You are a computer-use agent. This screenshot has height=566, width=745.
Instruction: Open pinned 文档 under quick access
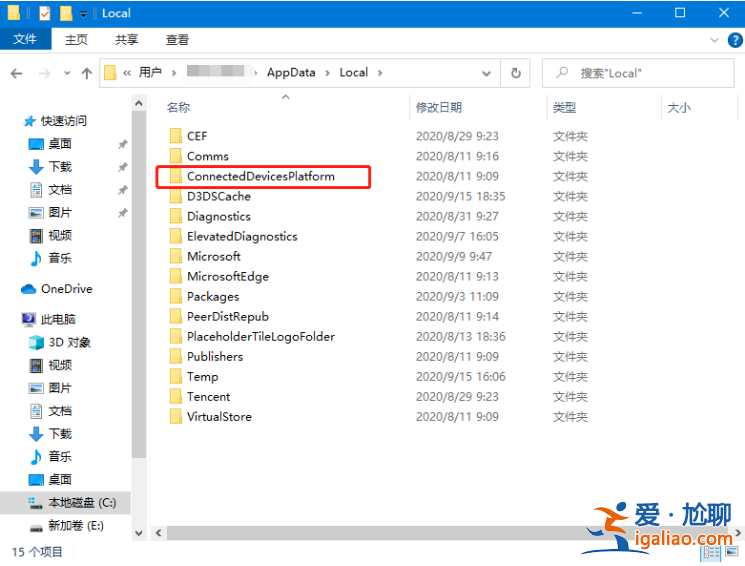60,190
